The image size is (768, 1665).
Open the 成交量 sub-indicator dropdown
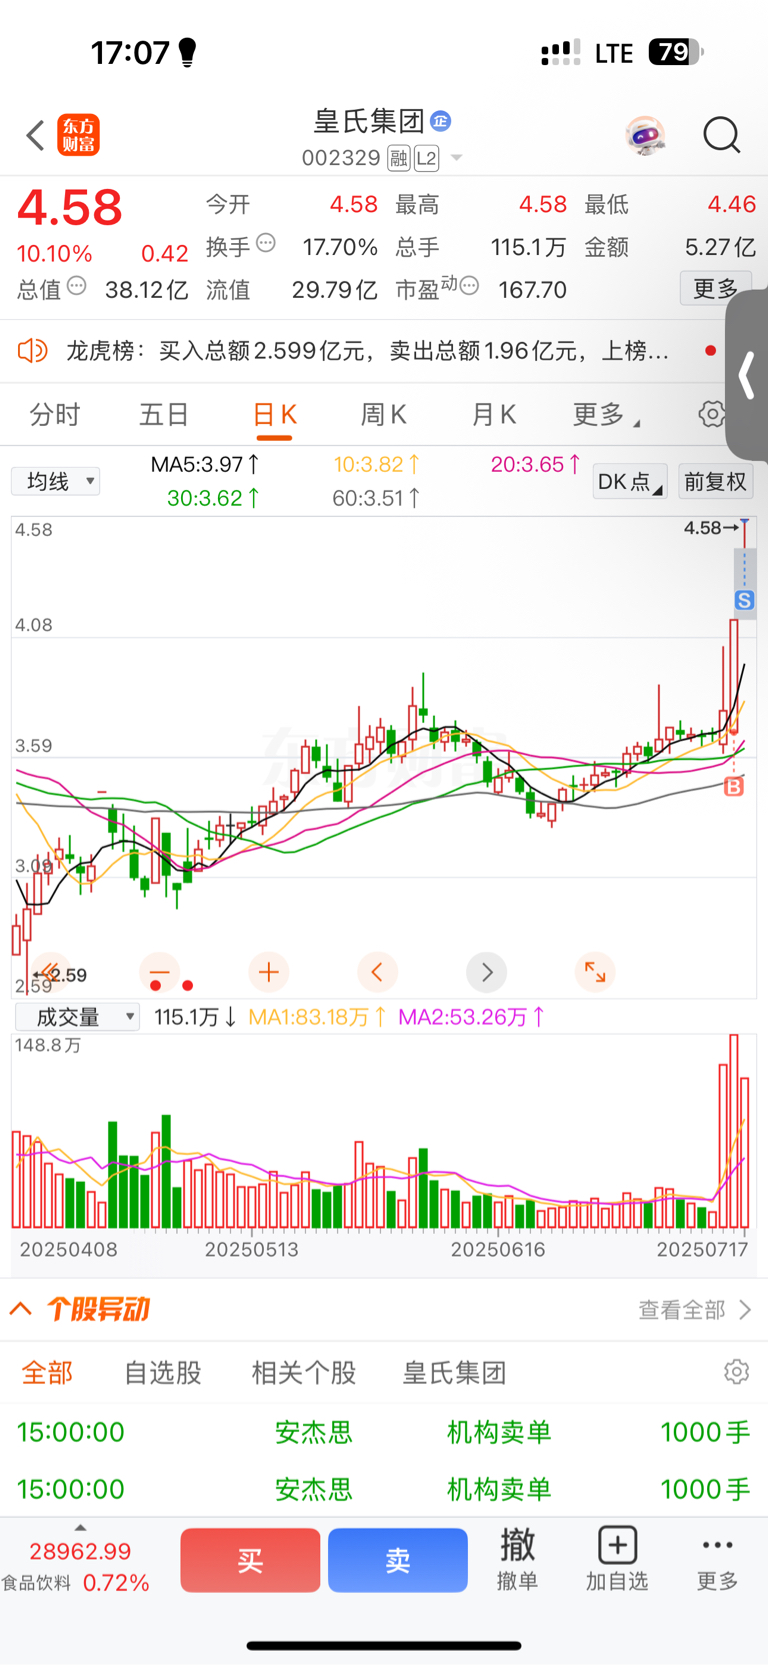(x=78, y=1017)
